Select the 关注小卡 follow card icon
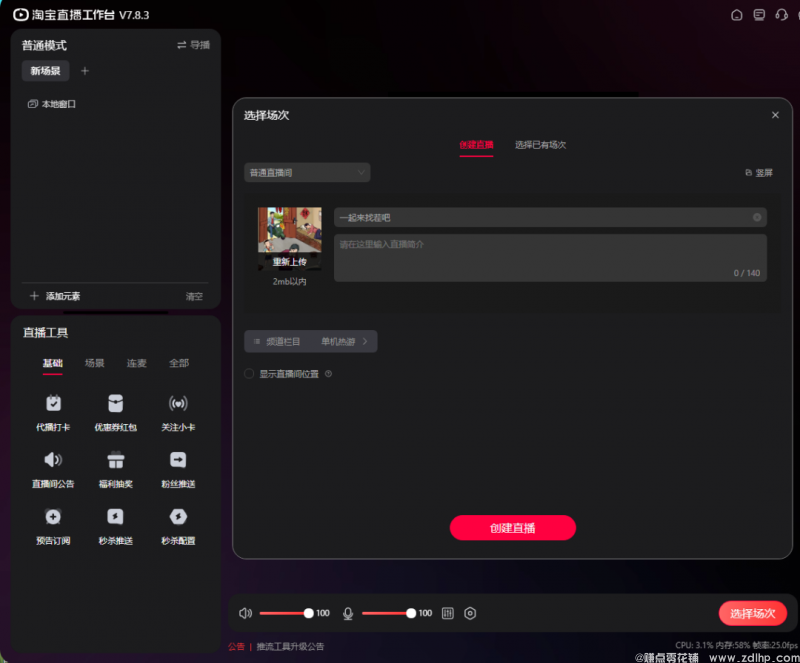This screenshot has height=663, width=800. [178, 404]
